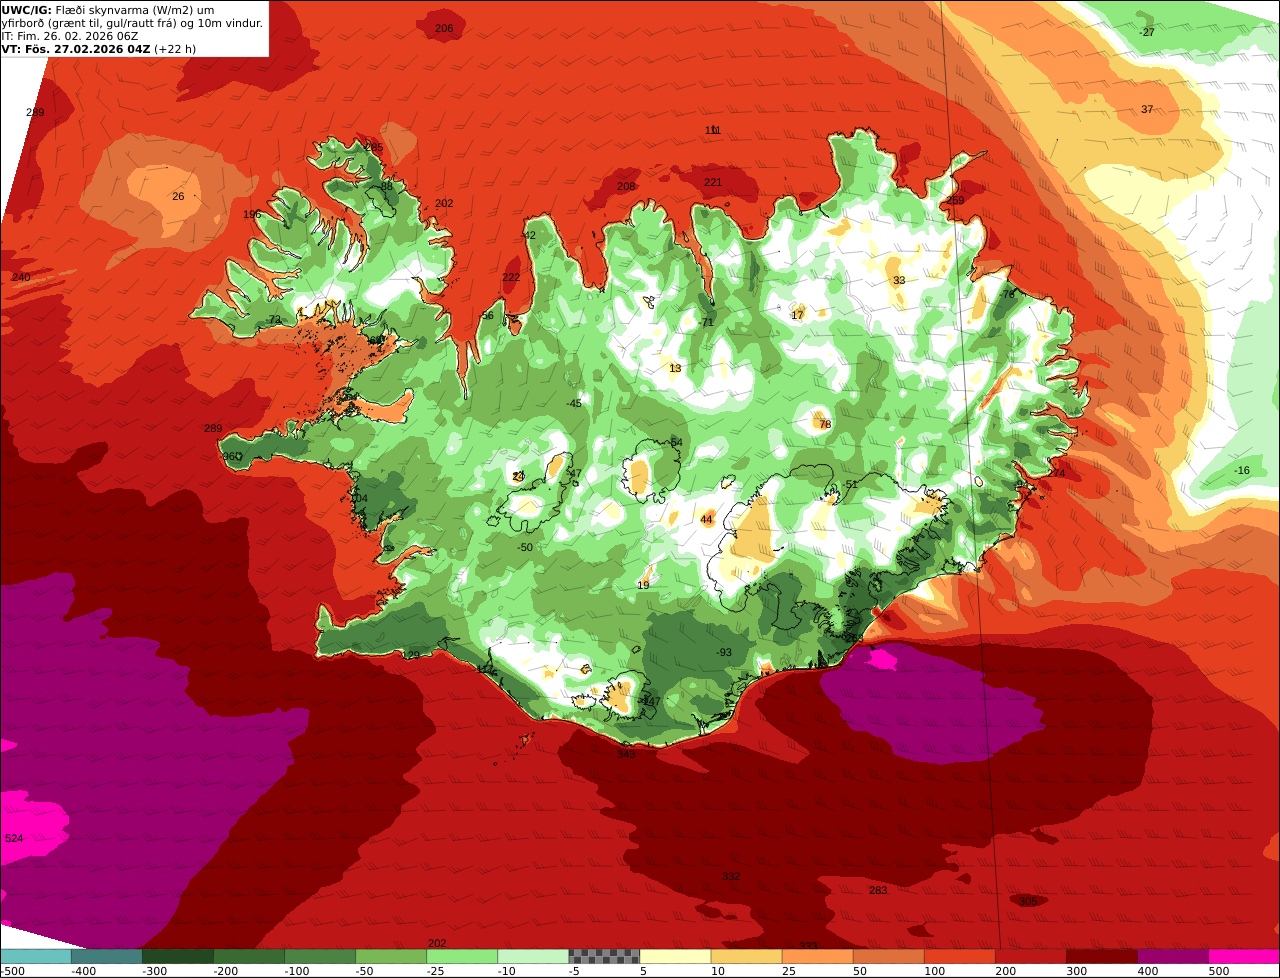Click the '345' value off the south coast
This screenshot has width=1280, height=978.
tap(626, 754)
